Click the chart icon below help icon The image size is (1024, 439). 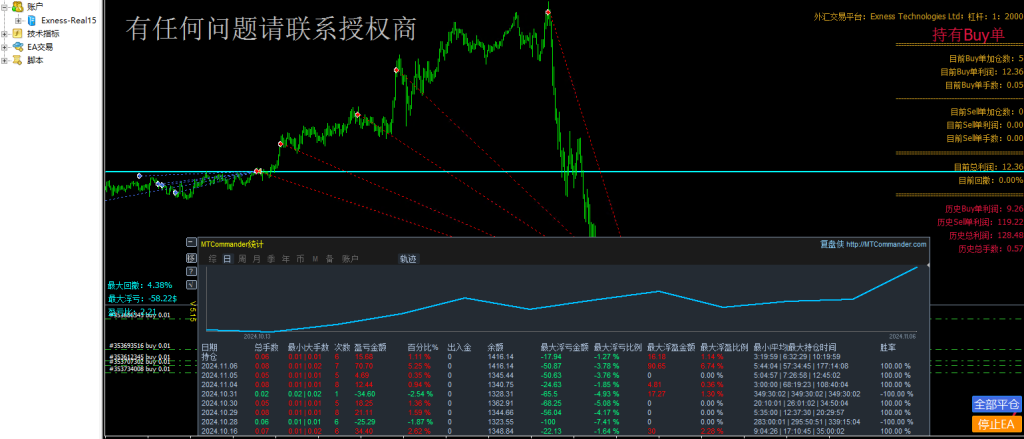191,285
